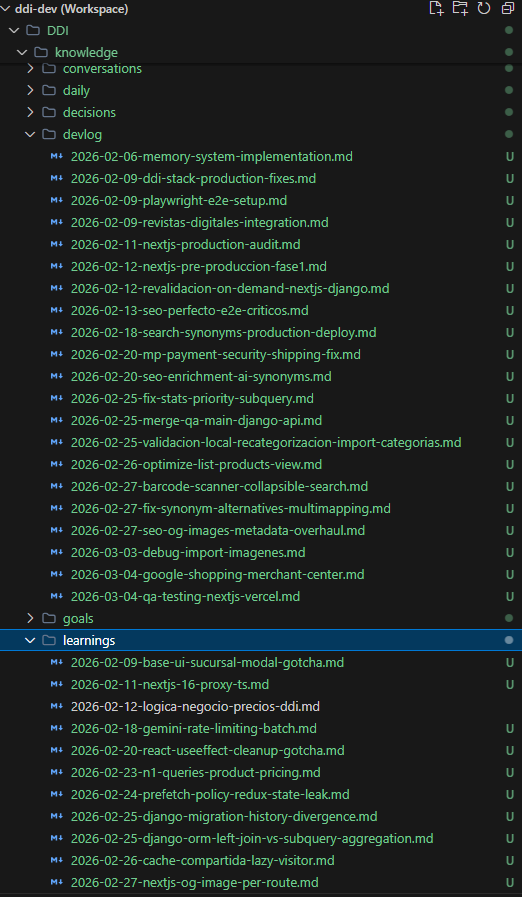Click markdown icon of nextjs-og-image-per-route.md

point(57,882)
